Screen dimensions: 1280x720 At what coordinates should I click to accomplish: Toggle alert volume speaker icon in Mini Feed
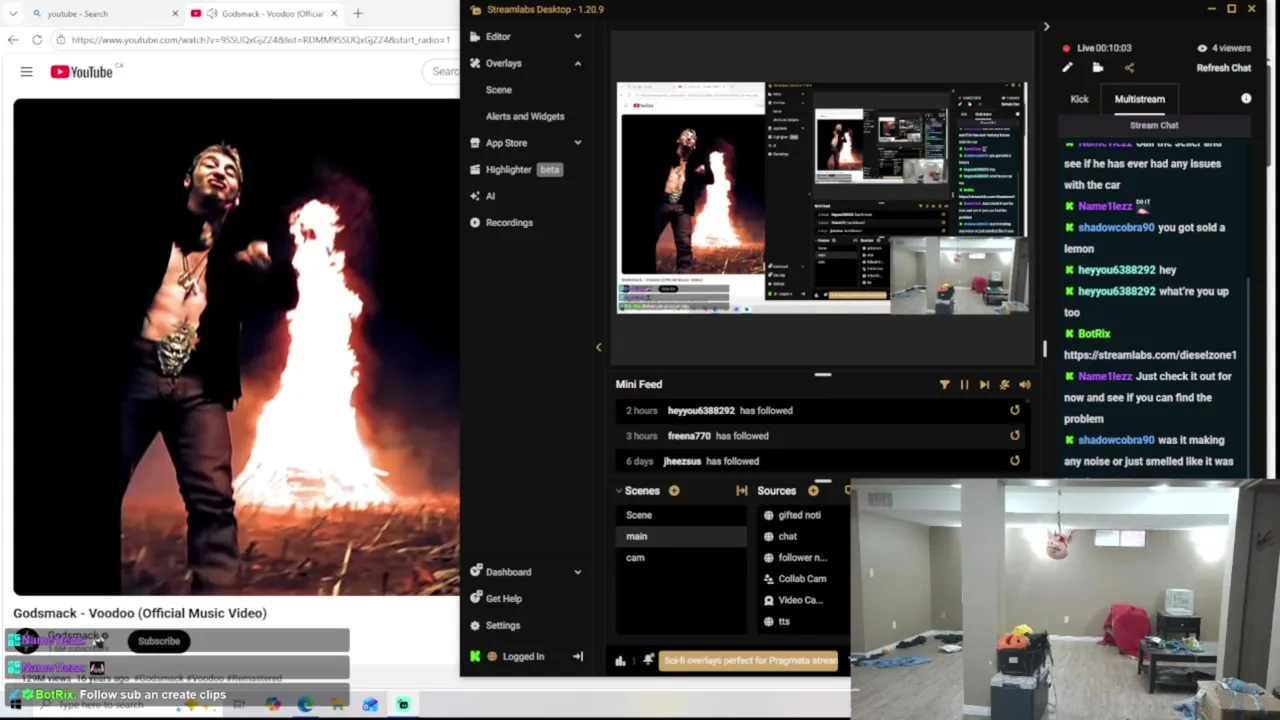[1024, 384]
